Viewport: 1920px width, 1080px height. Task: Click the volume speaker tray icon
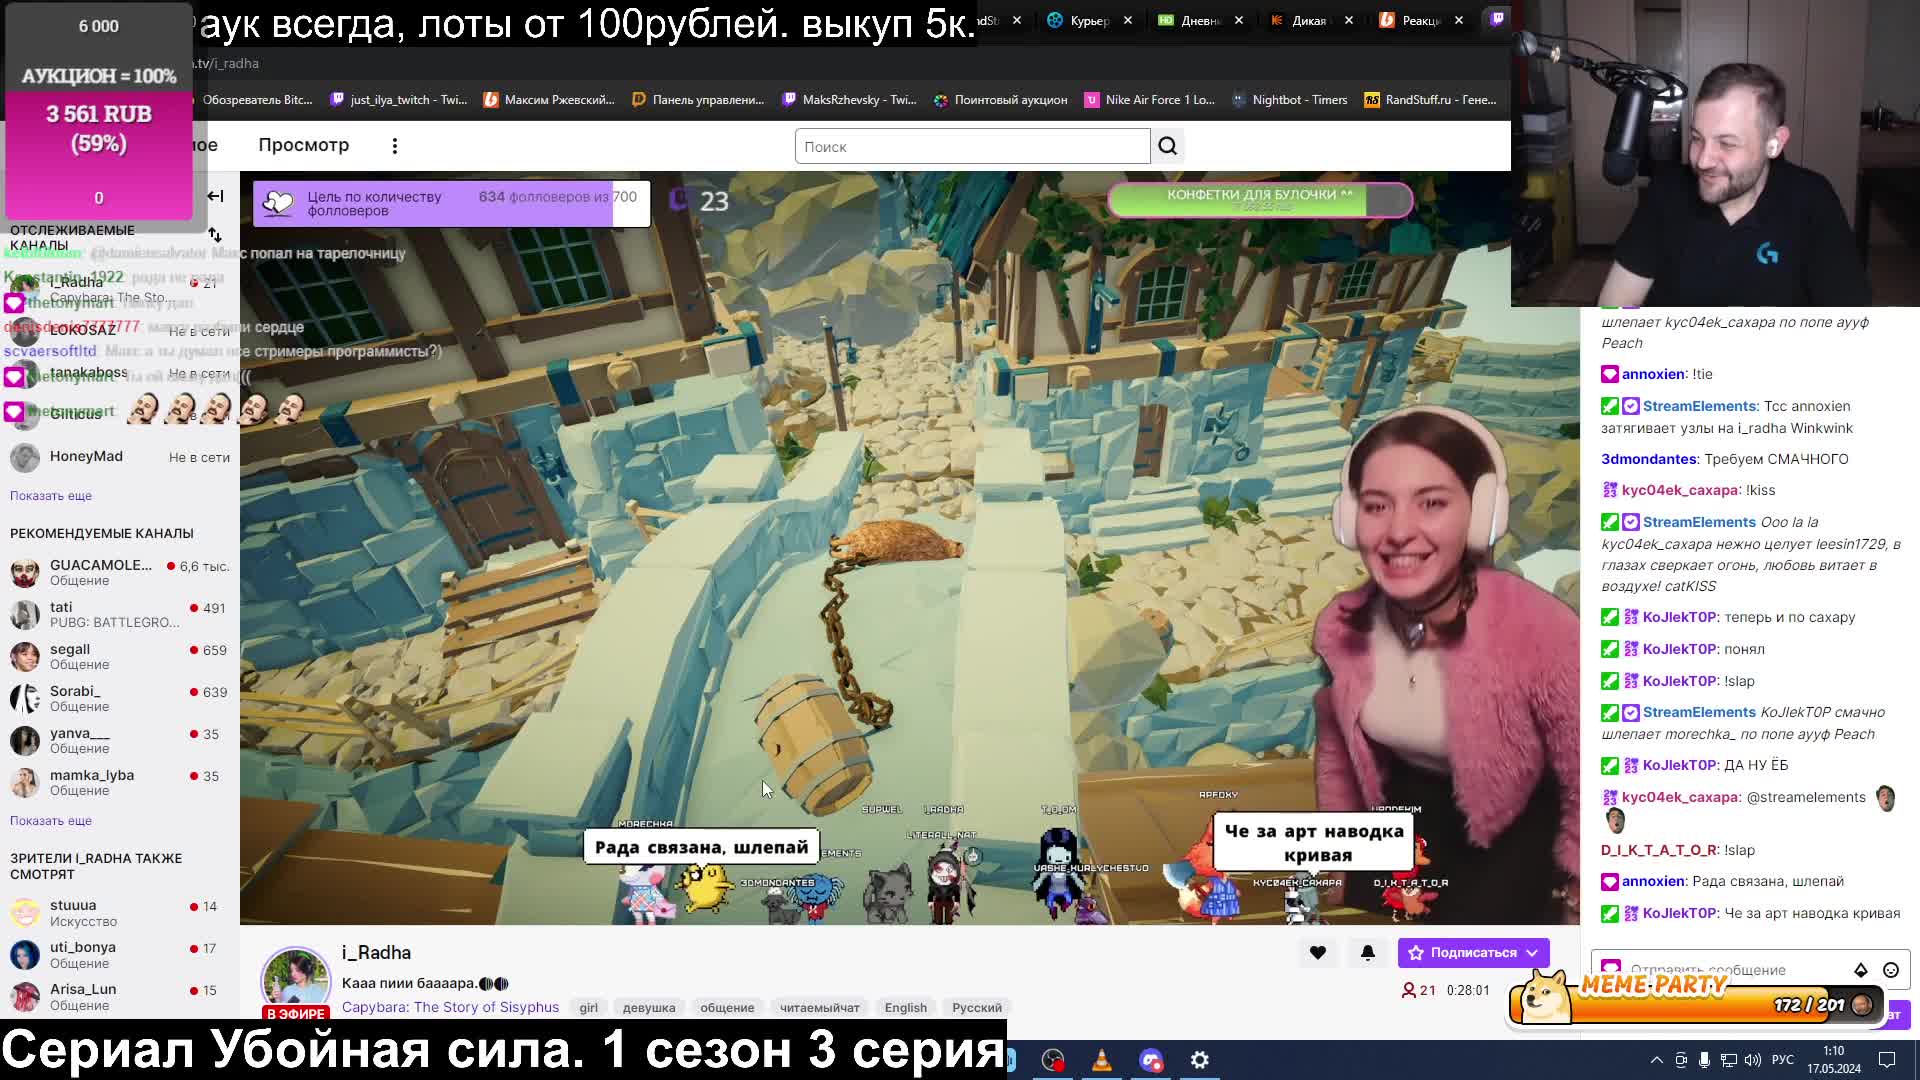pos(1753,1060)
